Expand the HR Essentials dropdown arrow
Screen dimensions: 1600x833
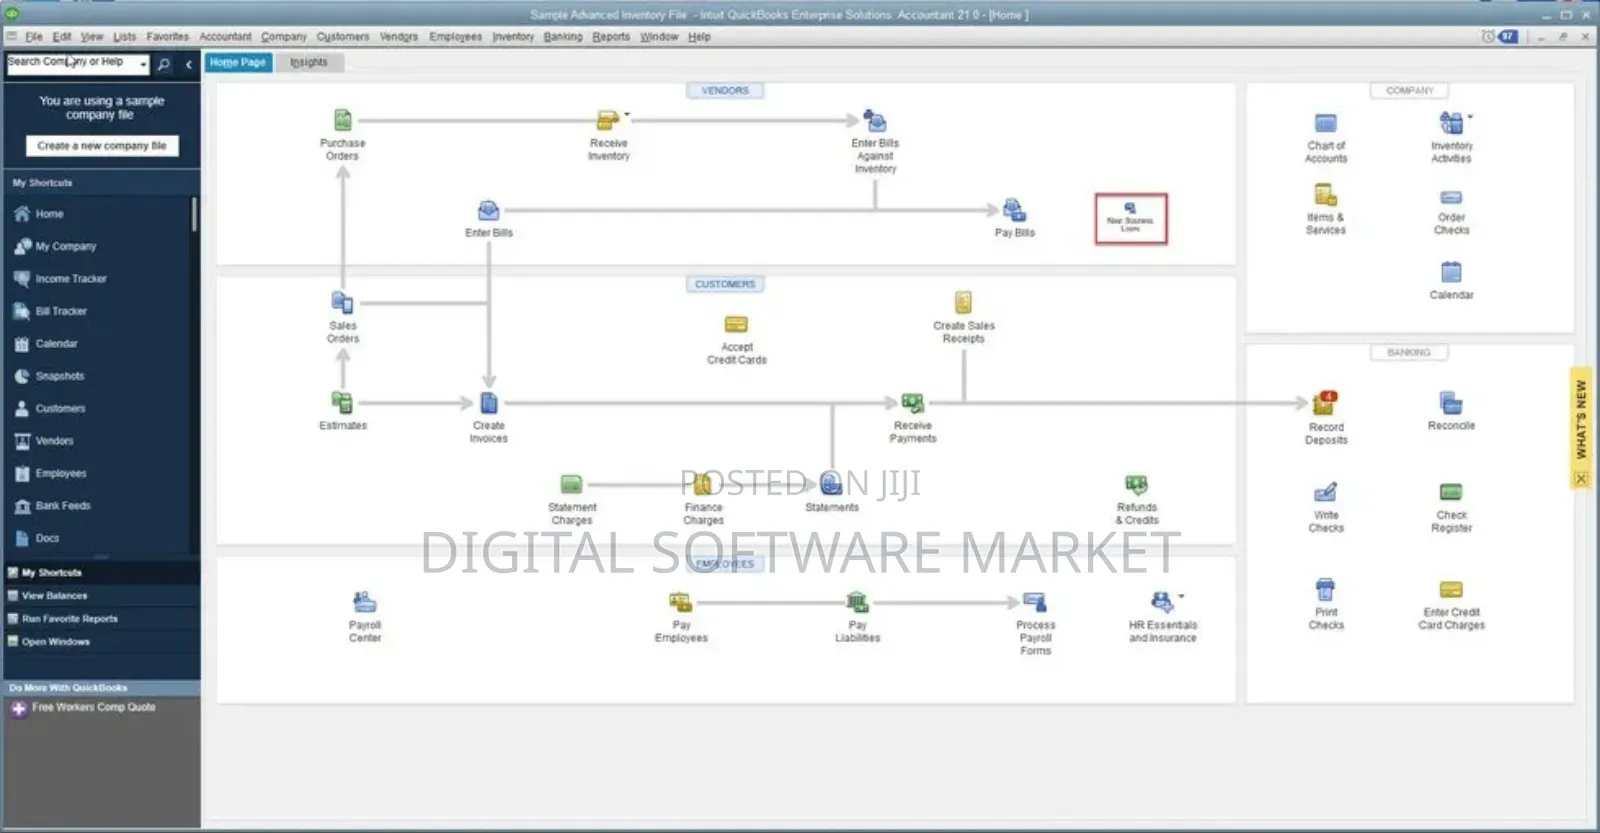click(1181, 596)
